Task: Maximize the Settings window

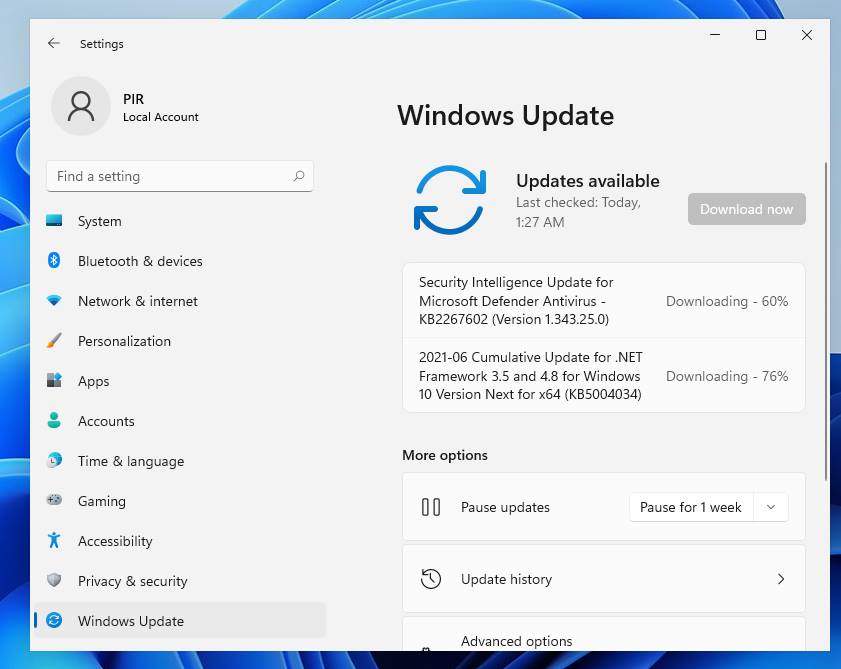Action: 761,35
